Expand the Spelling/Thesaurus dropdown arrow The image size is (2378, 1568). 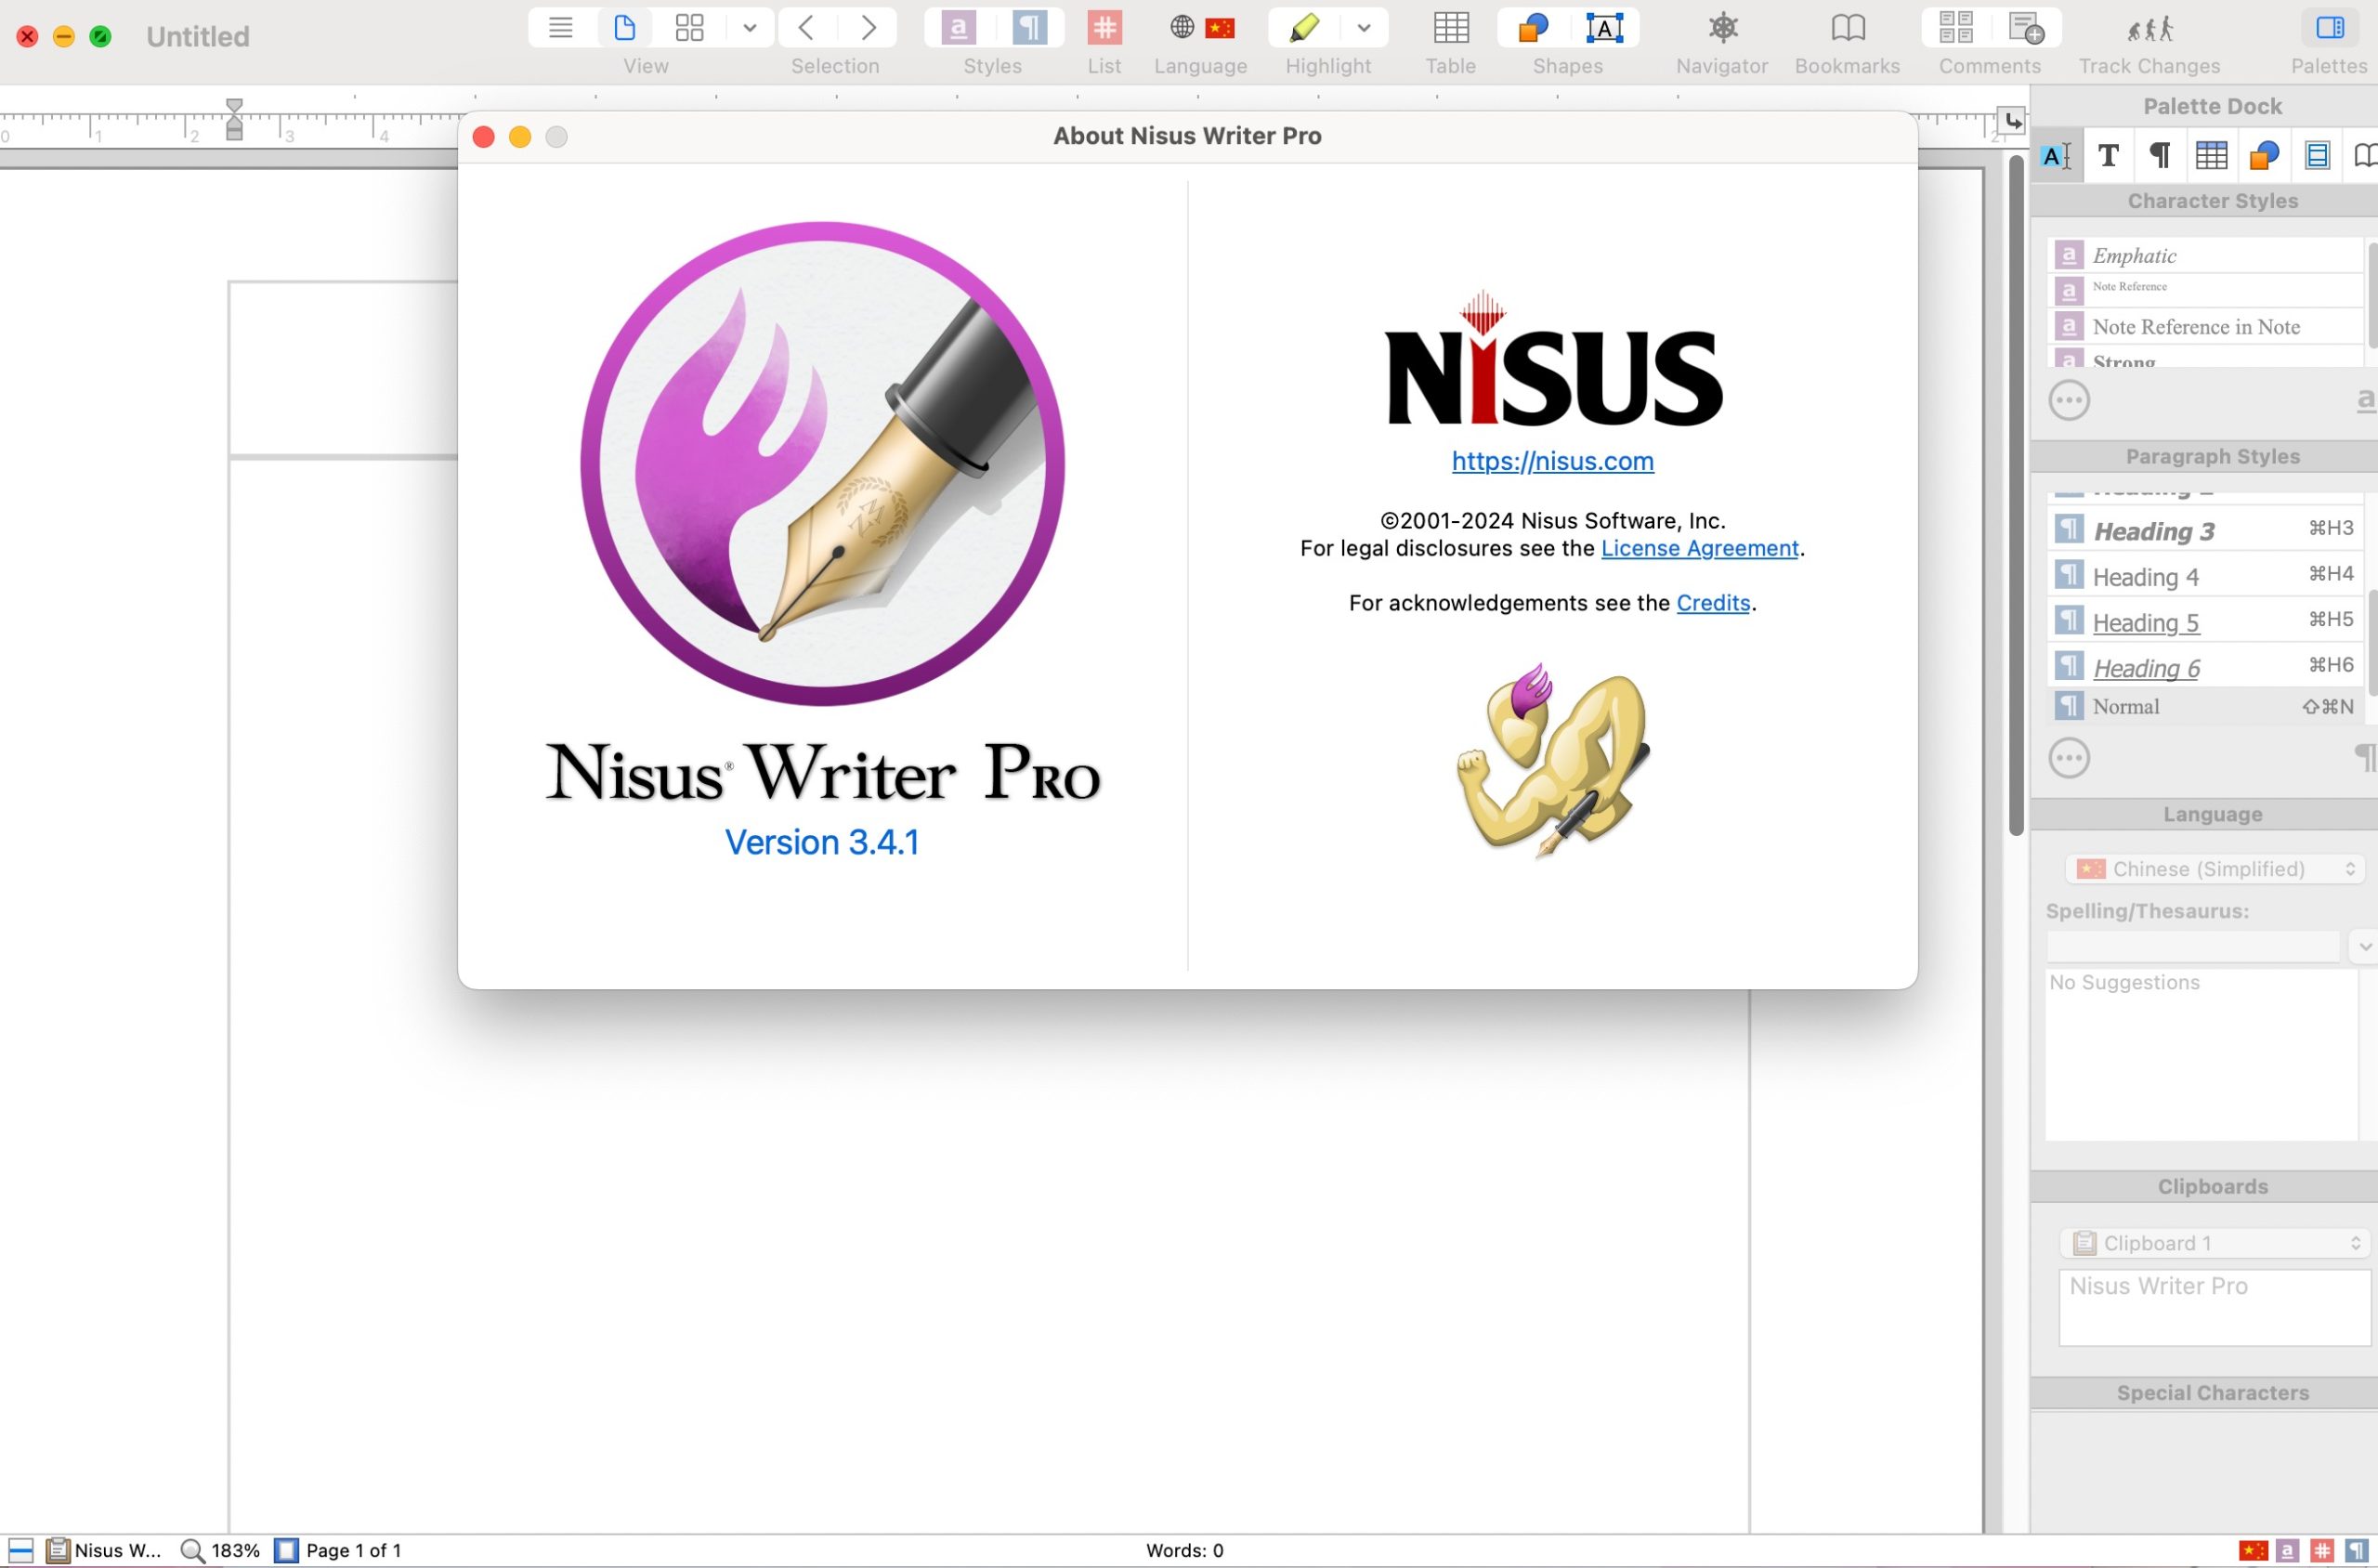point(2363,945)
